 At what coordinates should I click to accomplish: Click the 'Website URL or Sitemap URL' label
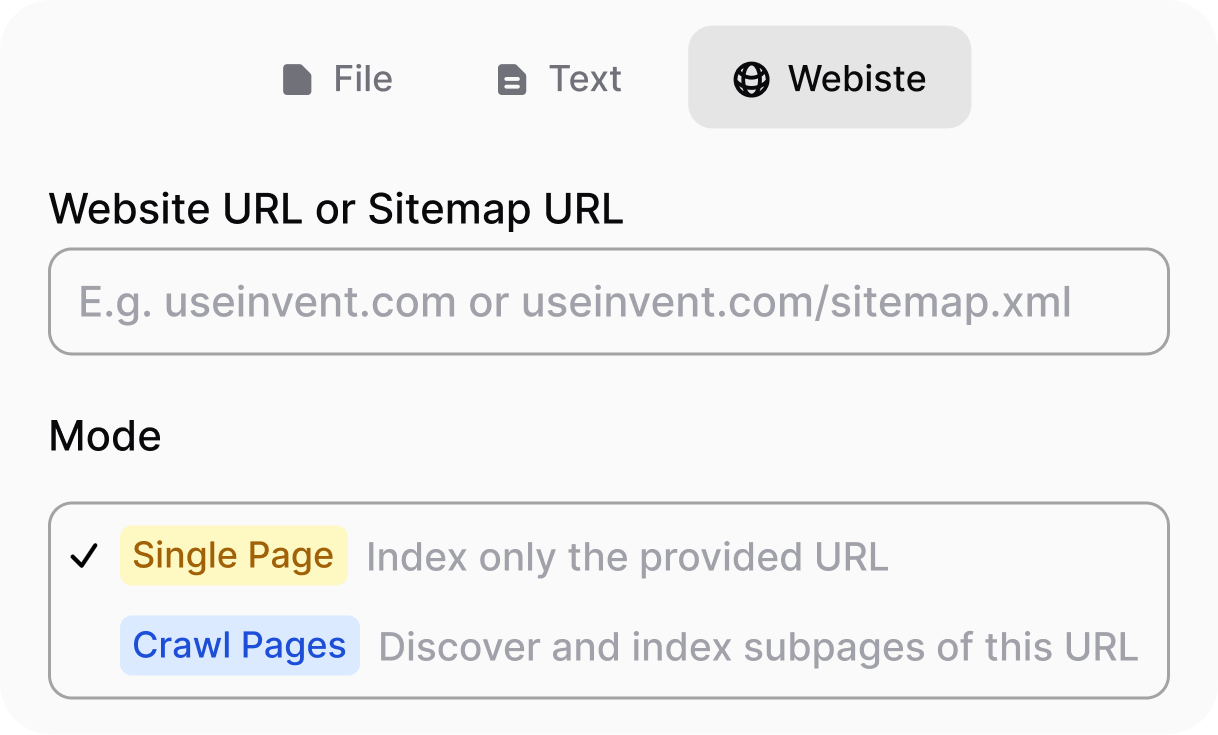click(336, 209)
